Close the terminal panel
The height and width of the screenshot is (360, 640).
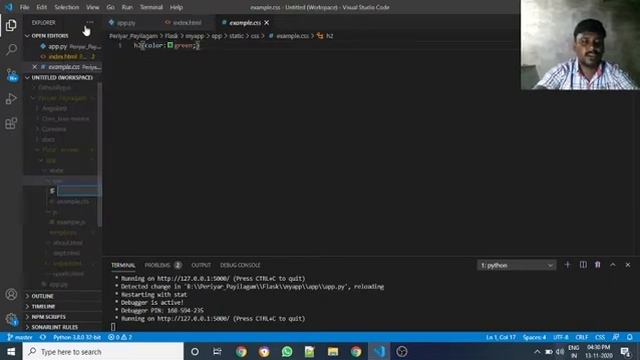pyautogui.click(x=628, y=265)
